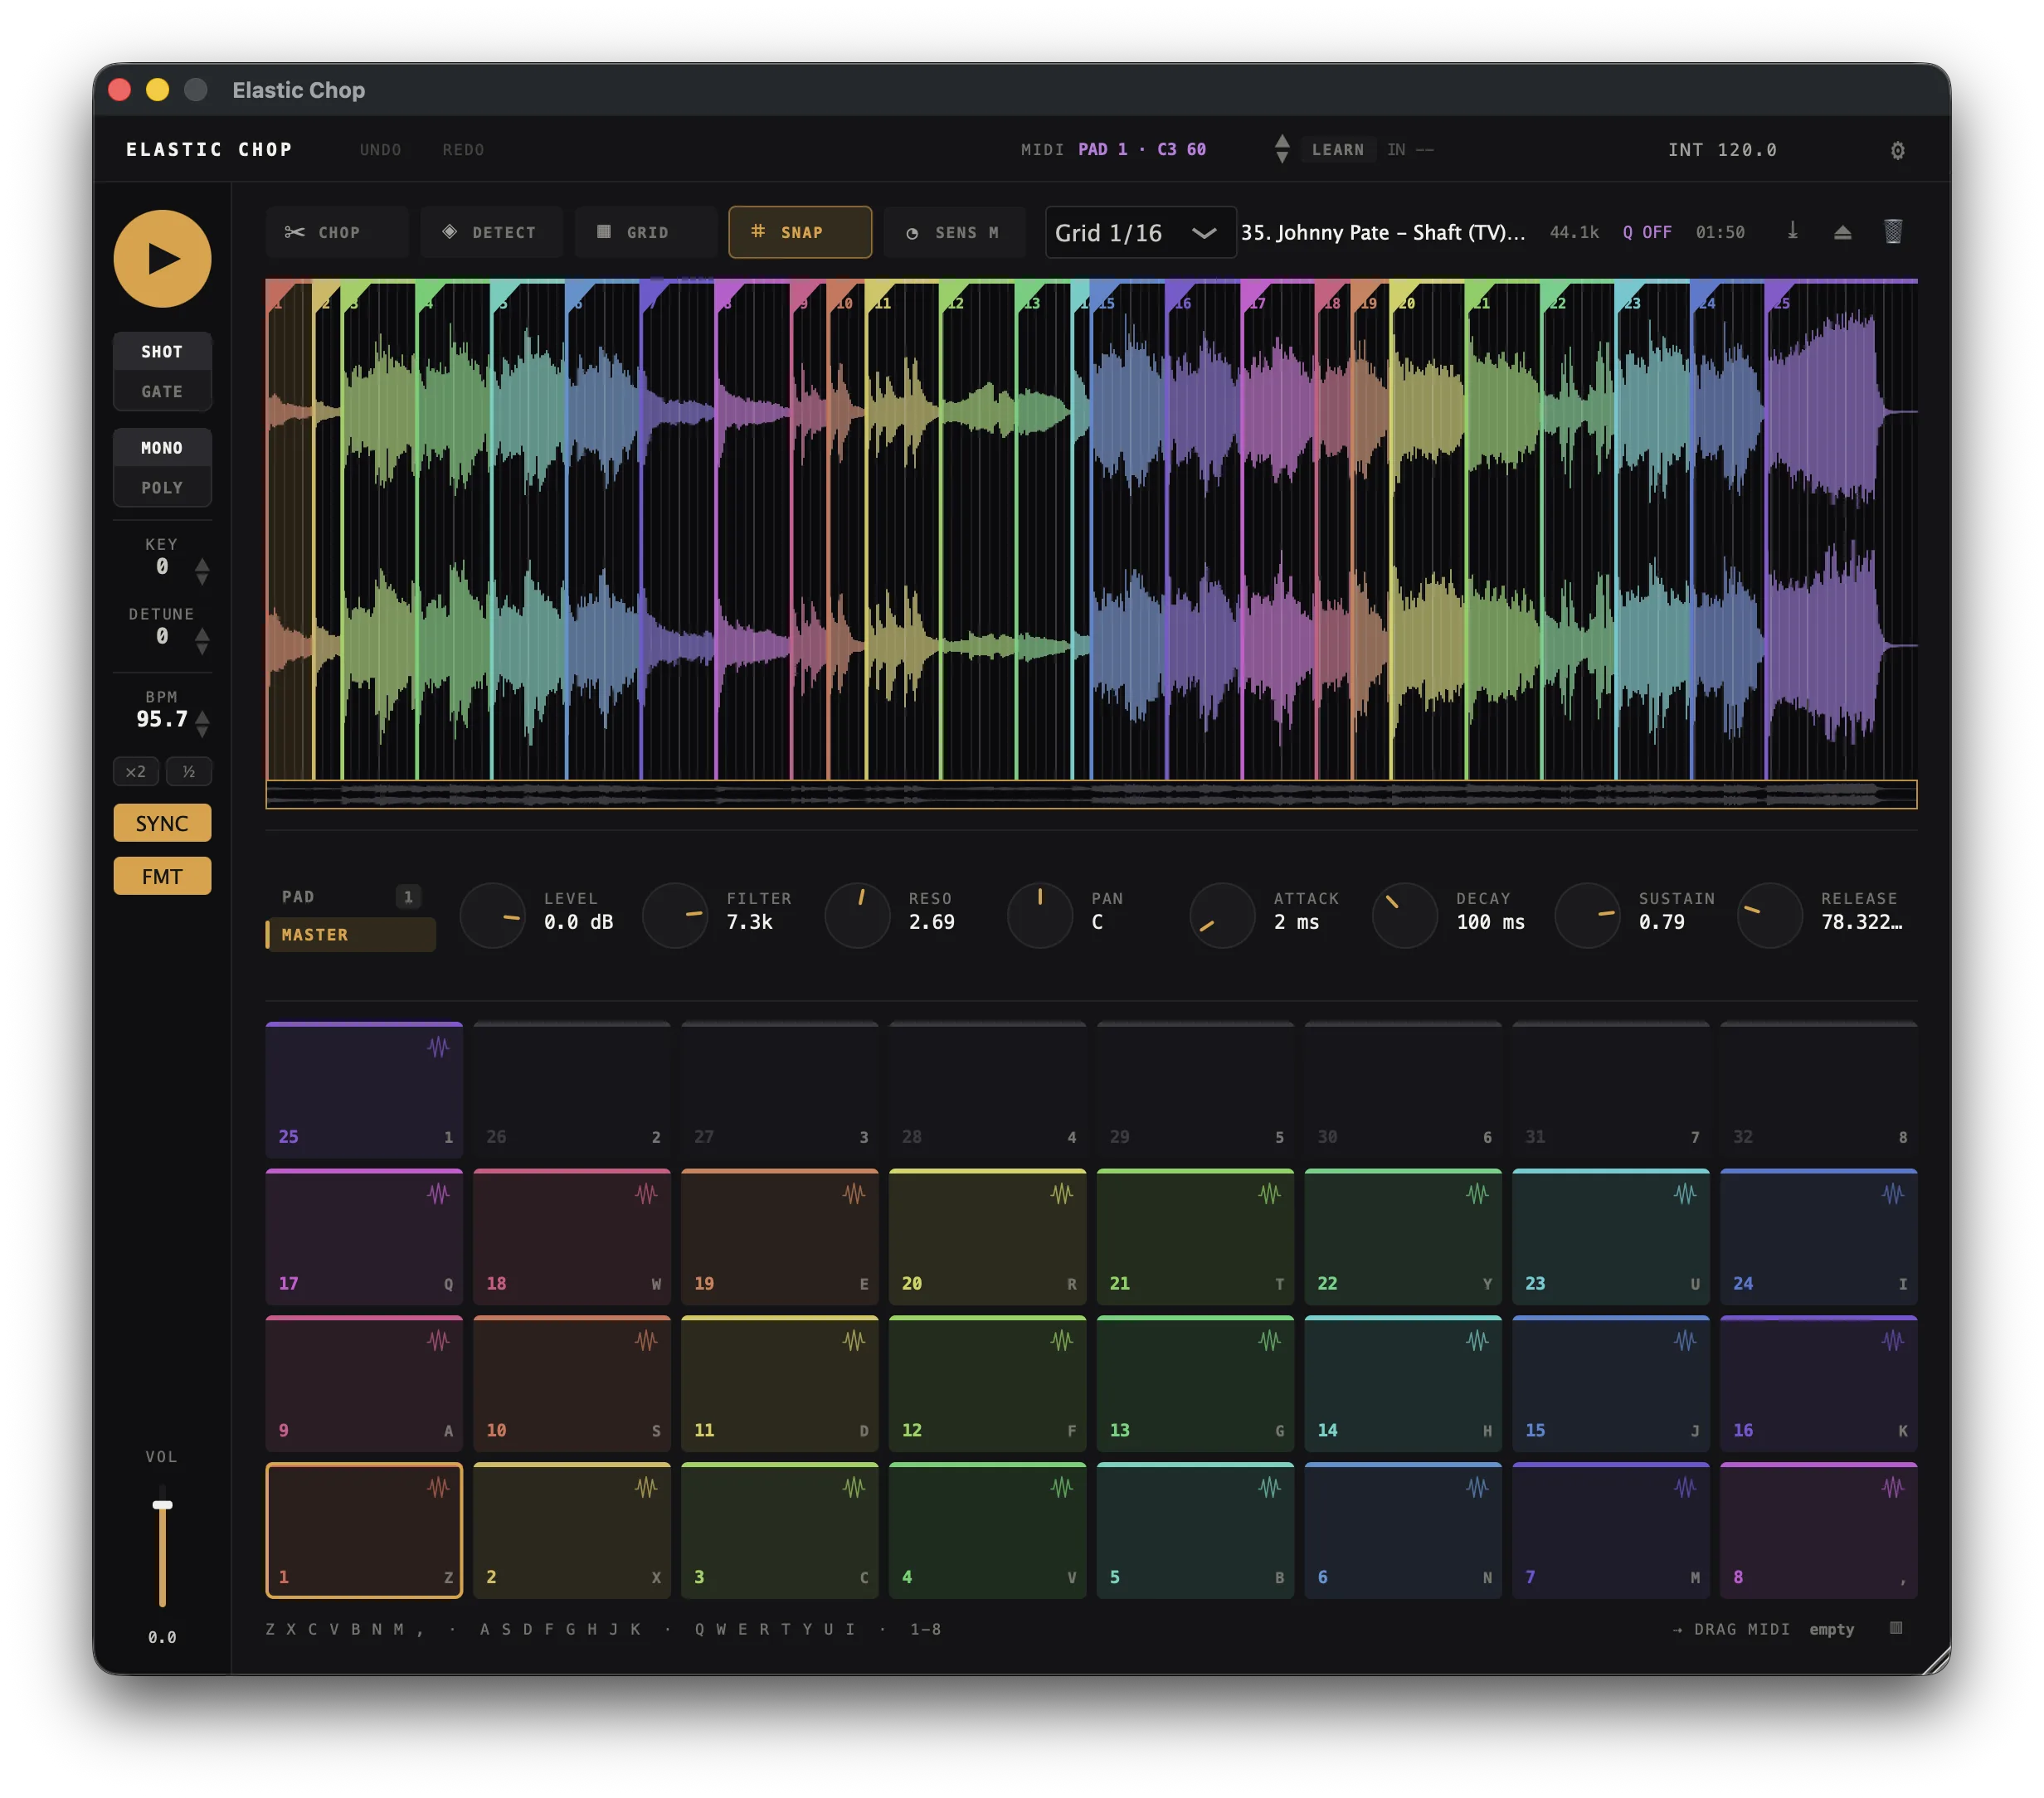The height and width of the screenshot is (1798, 2044).
Task: Click the BPM 95.7 stepper arrows
Action: coord(202,724)
